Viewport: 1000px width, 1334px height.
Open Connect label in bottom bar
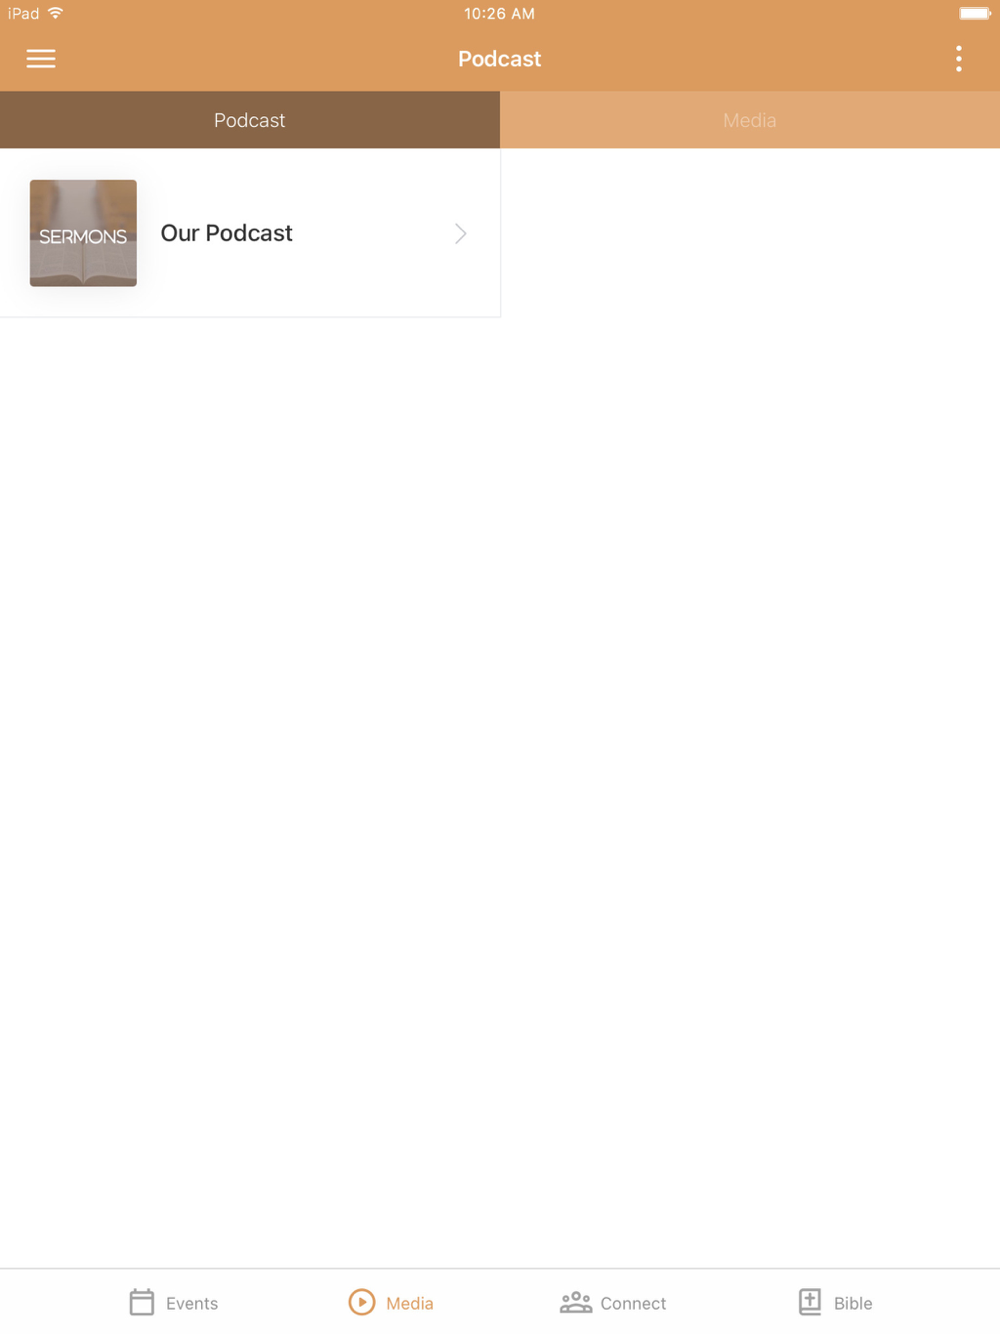coord(633,1303)
